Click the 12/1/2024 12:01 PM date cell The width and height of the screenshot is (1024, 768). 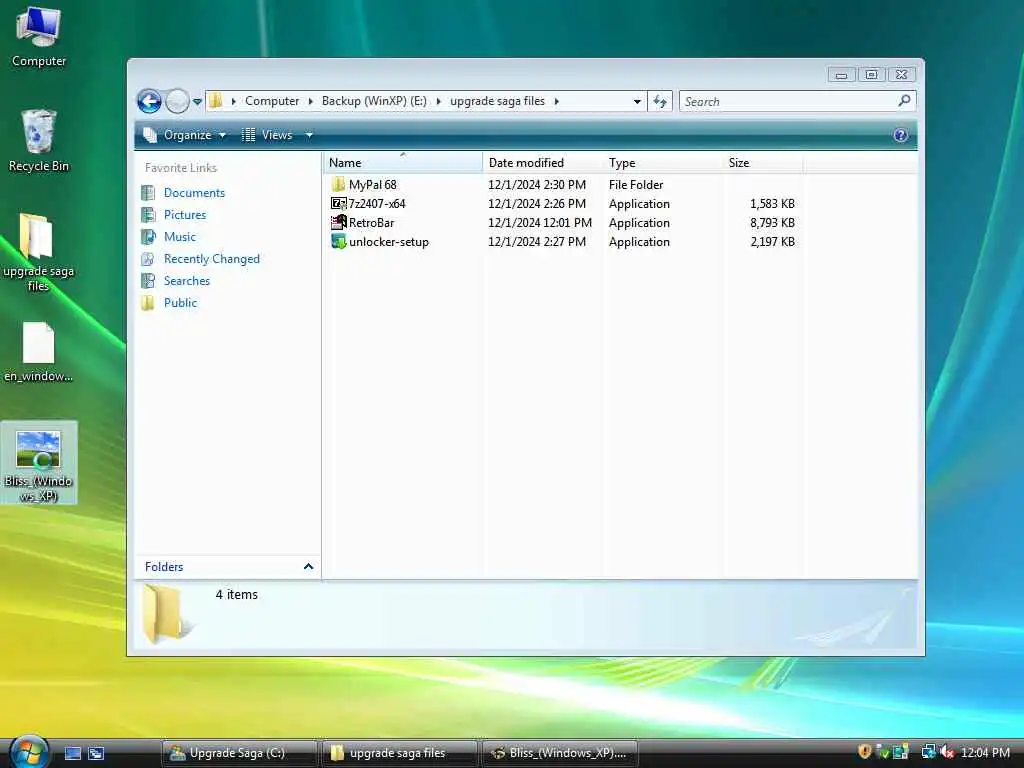540,223
